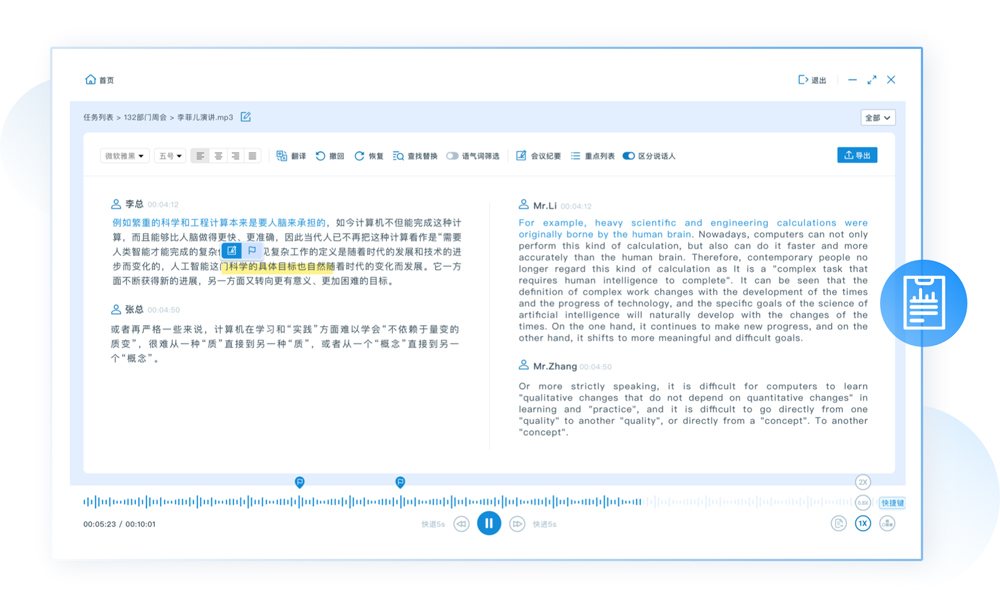
Task: Open the 会议纪要 meeting minutes editor
Action: click(538, 156)
